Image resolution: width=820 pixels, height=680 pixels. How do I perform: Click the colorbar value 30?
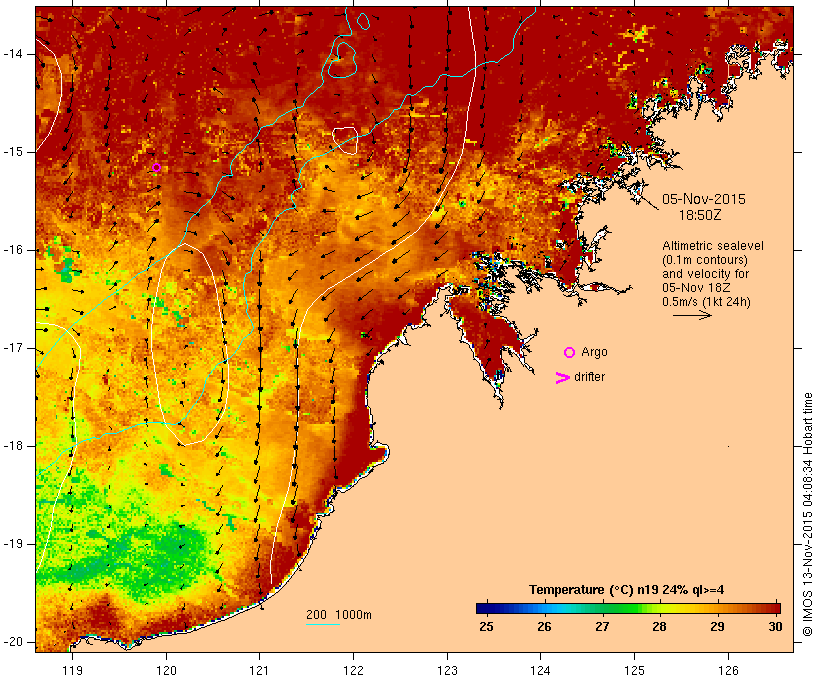coord(776,627)
